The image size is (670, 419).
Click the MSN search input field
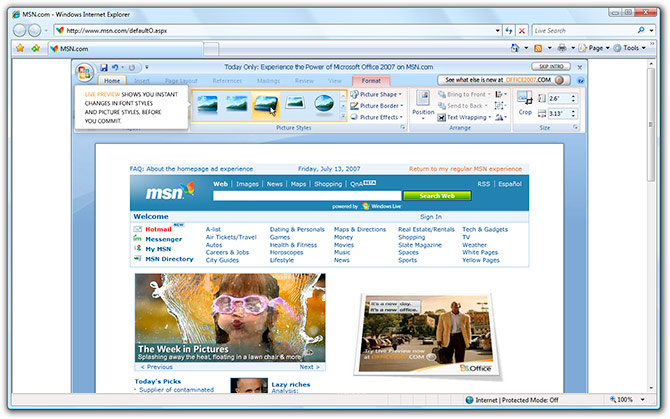[x=307, y=196]
